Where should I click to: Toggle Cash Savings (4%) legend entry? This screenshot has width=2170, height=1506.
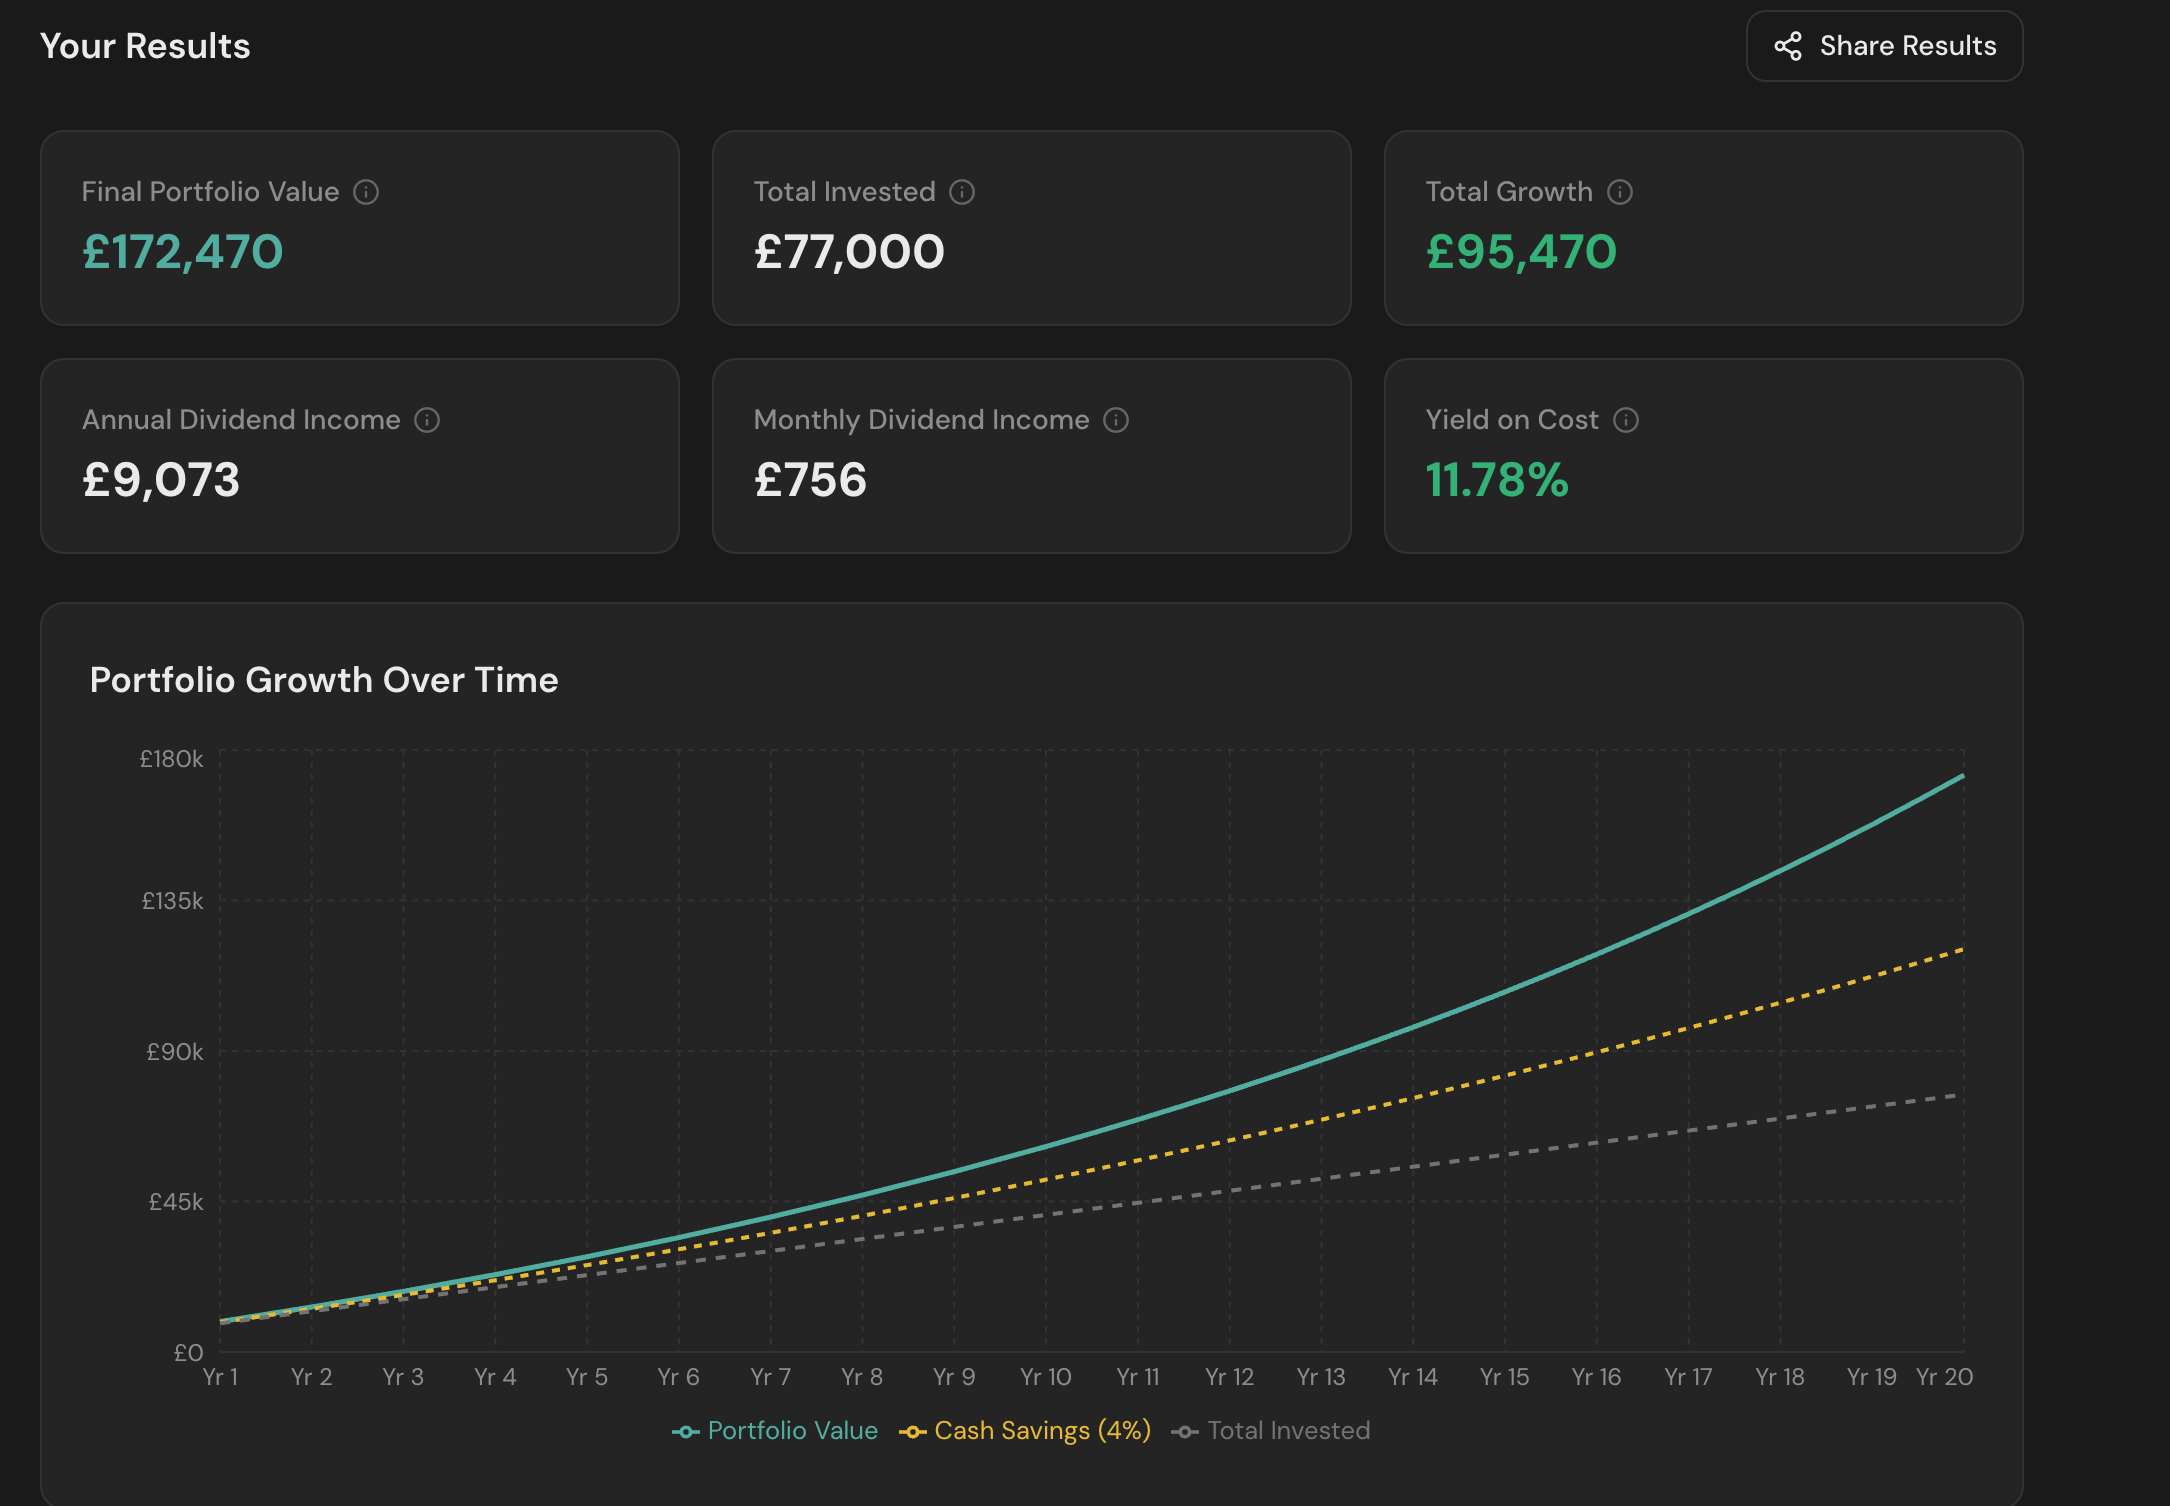coord(1025,1431)
